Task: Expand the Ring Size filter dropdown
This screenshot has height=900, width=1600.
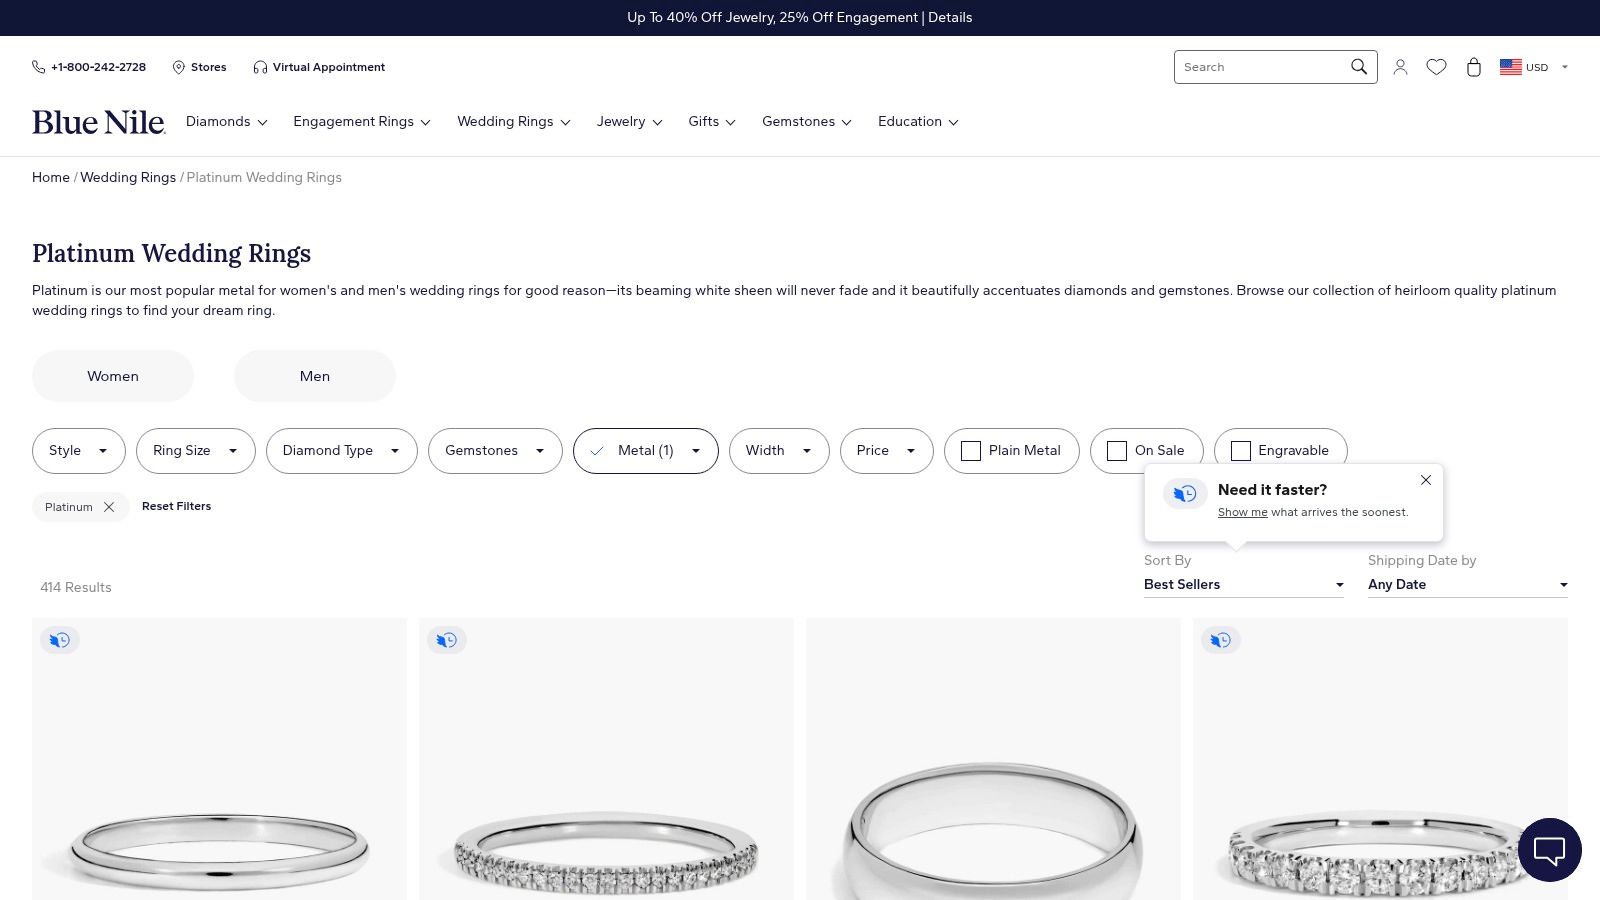Action: (x=196, y=451)
